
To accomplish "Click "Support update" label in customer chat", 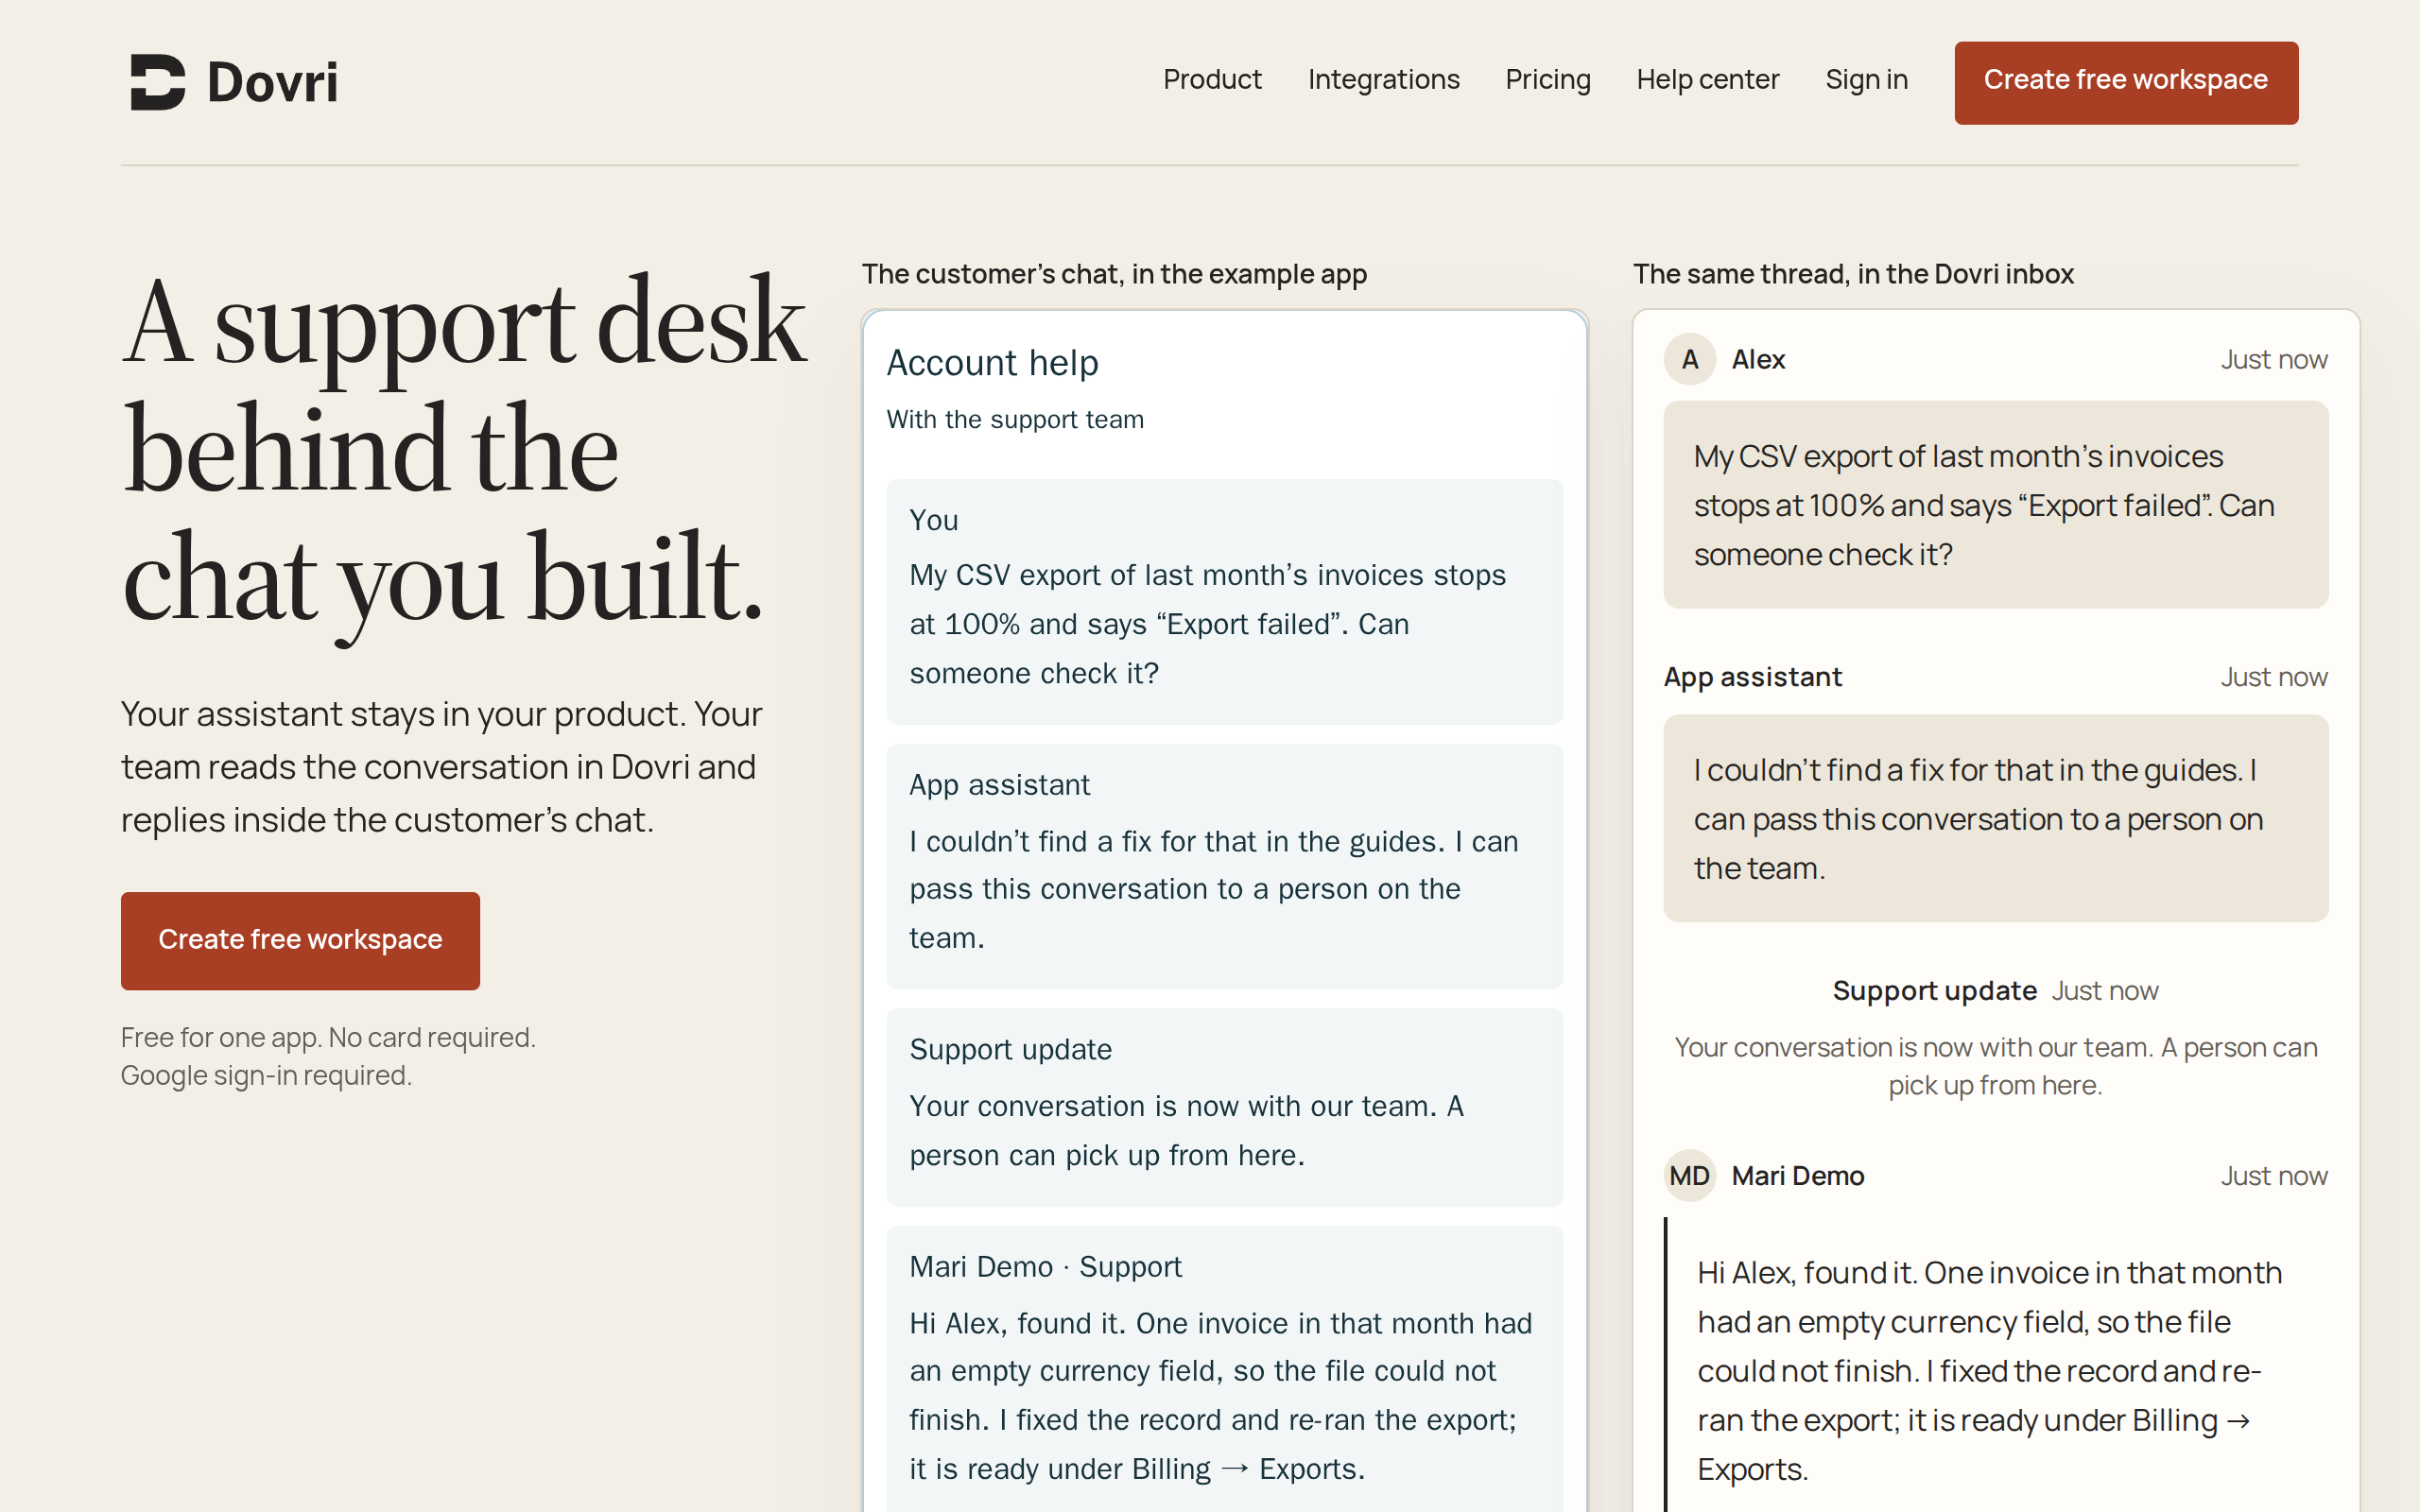I will [x=1010, y=1050].
